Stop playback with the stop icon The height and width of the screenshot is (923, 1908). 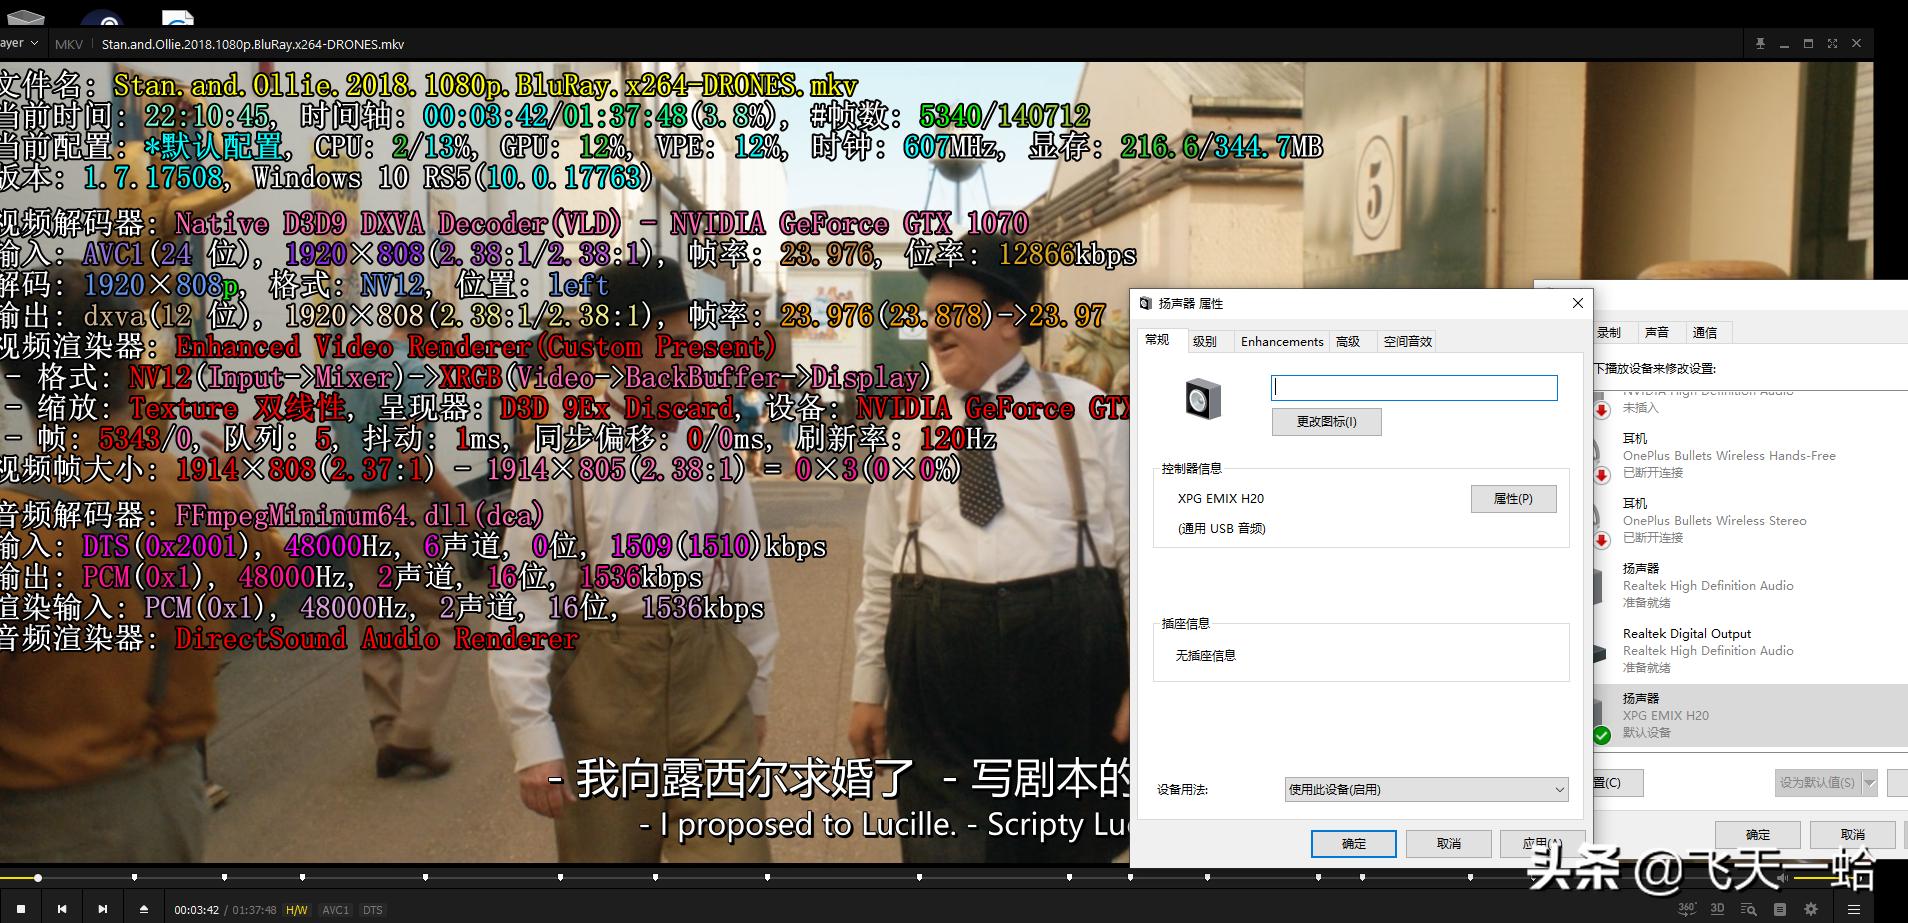click(20, 908)
